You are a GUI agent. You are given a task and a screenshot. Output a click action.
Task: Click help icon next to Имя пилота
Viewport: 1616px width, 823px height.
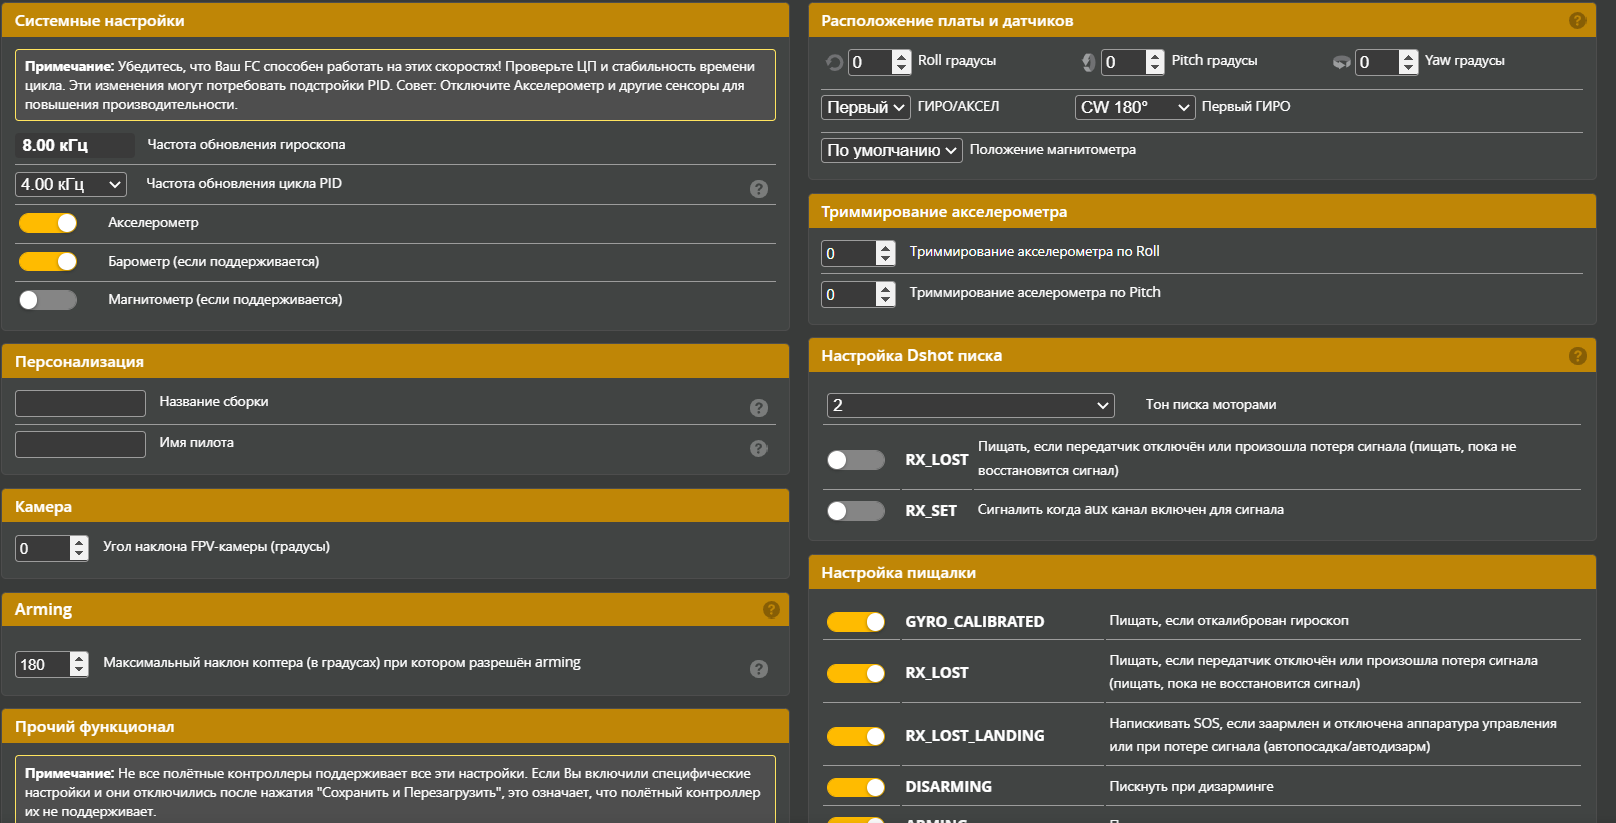759,448
